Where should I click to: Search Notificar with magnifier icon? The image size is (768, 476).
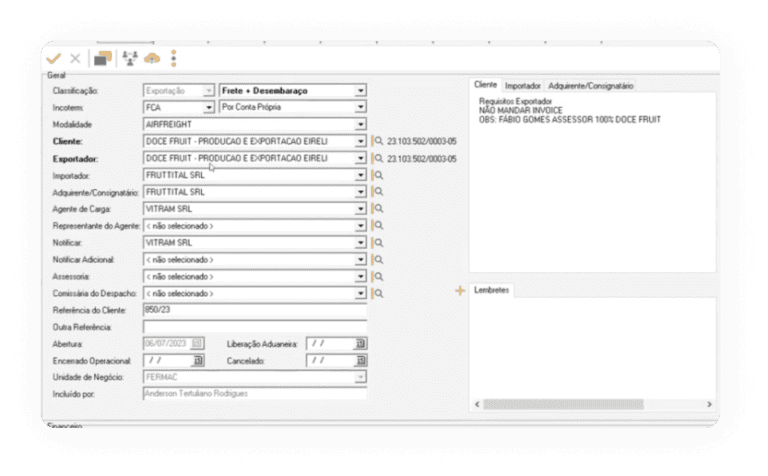[378, 243]
